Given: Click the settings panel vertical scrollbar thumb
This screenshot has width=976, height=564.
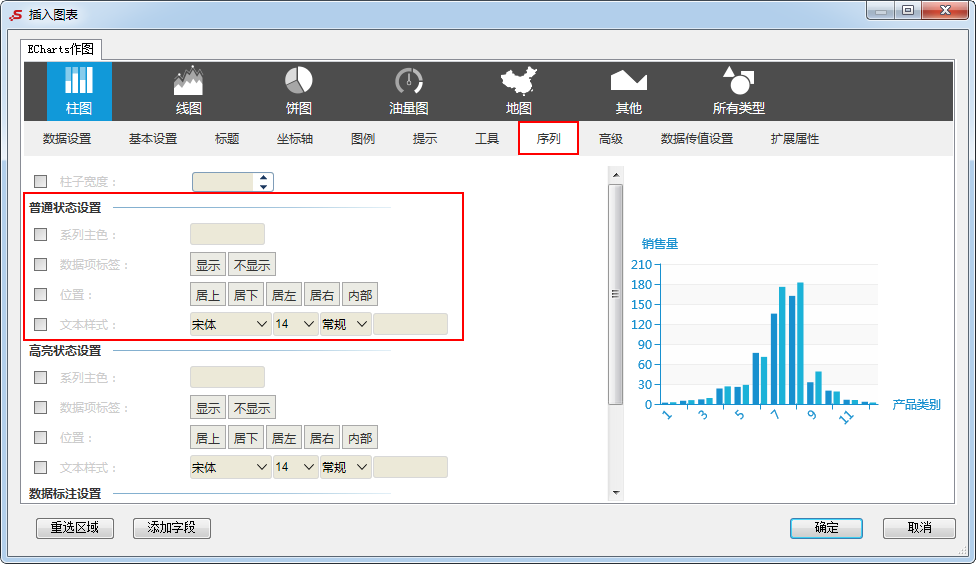Looking at the screenshot, I should coord(616,294).
